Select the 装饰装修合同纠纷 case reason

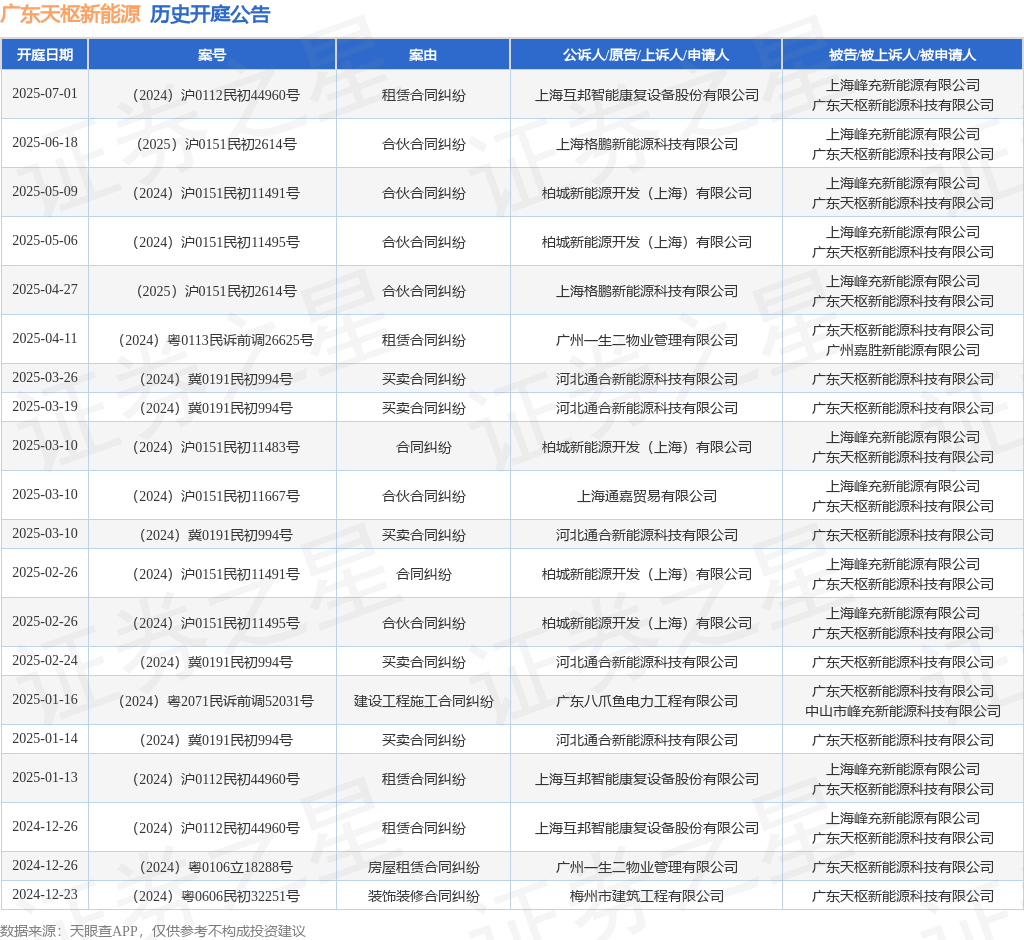pyautogui.click(x=423, y=896)
